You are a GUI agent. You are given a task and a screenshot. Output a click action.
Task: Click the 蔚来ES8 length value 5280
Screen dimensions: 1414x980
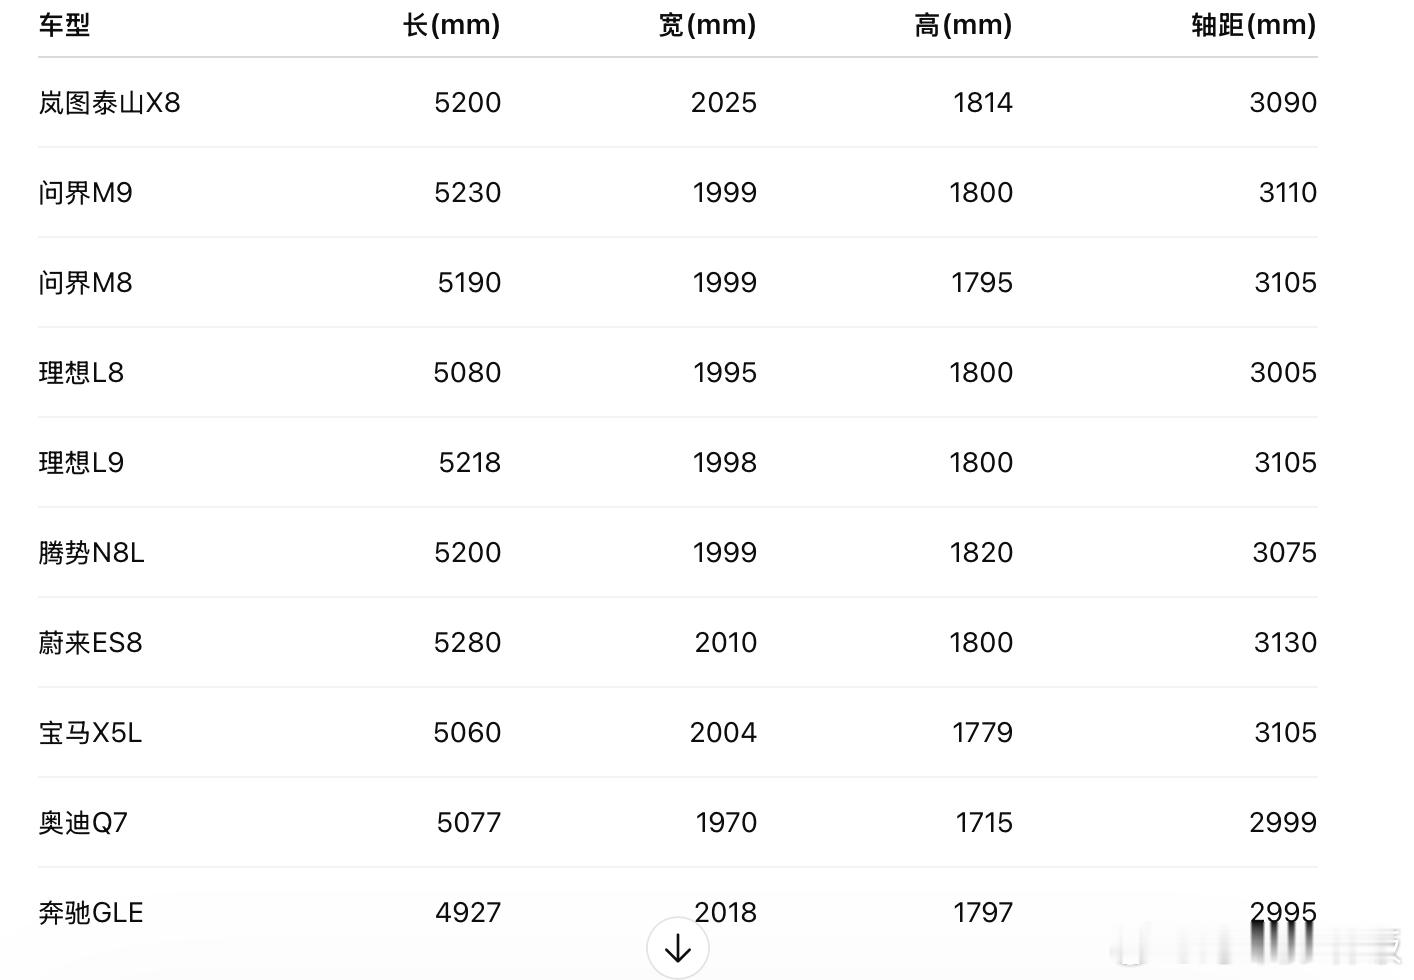[467, 643]
